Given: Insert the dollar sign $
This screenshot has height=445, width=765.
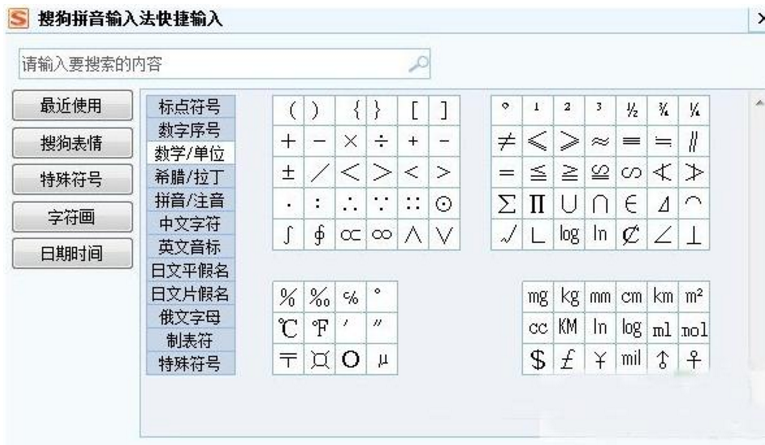Looking at the screenshot, I should pos(538,359).
